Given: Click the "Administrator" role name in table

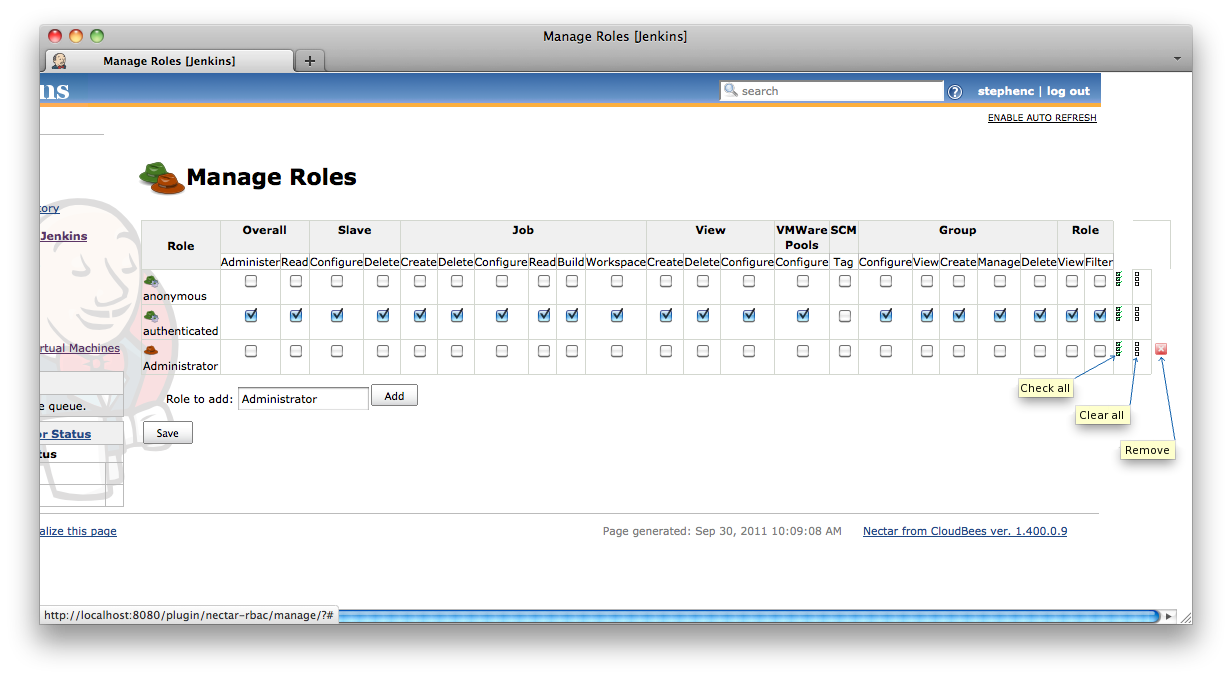Looking at the screenshot, I should pos(181,366).
